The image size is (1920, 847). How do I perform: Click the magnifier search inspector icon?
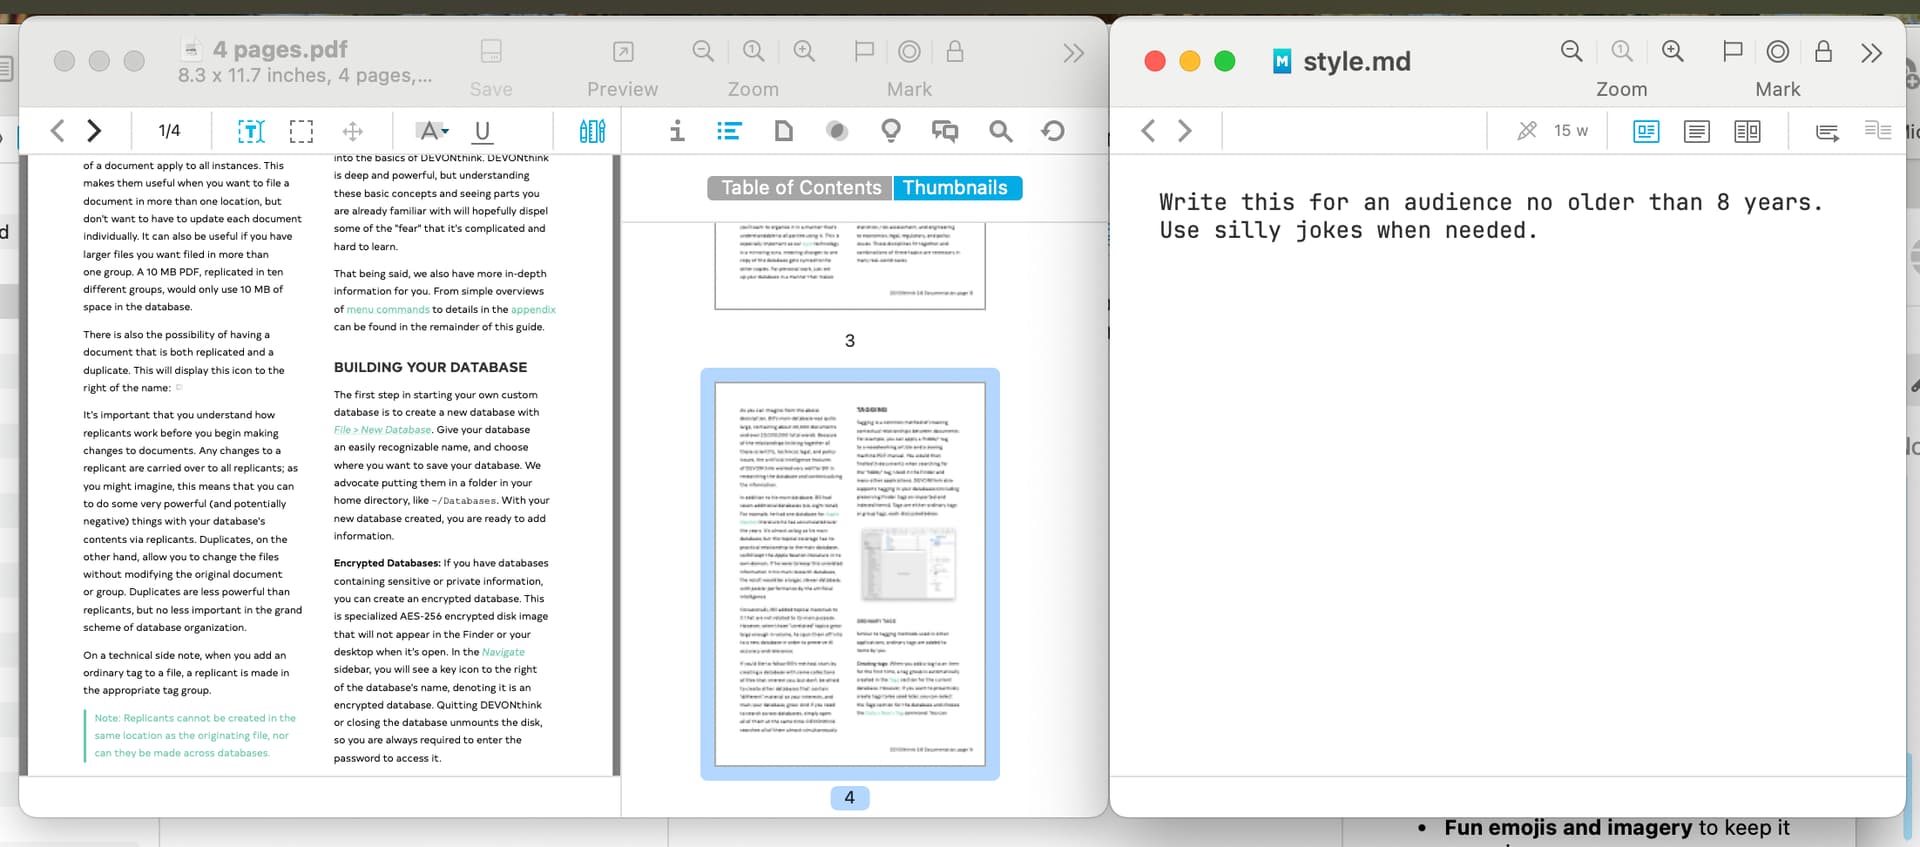(x=1000, y=131)
